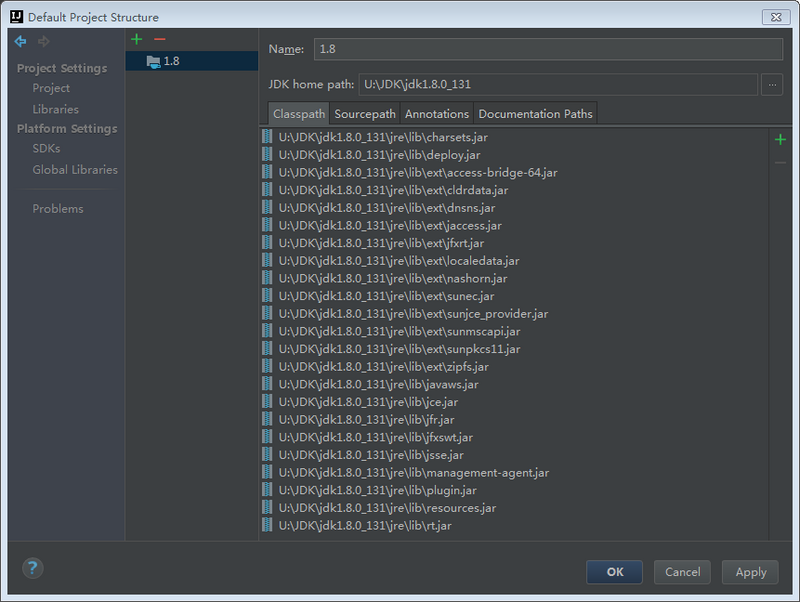Open the Documentation Paths tab
This screenshot has height=602, width=800.
tap(535, 114)
